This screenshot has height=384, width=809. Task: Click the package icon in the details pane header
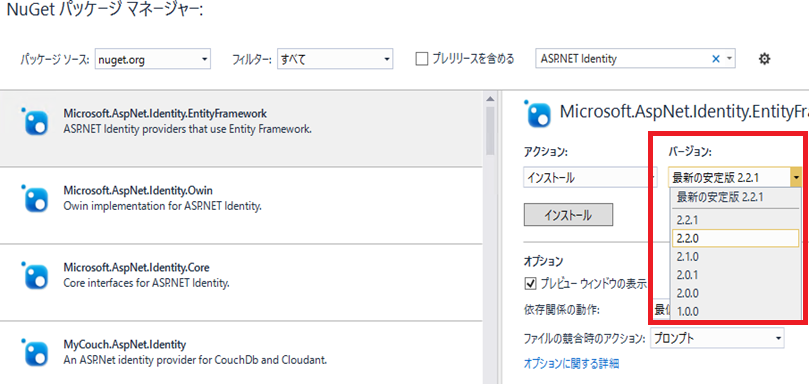538,113
